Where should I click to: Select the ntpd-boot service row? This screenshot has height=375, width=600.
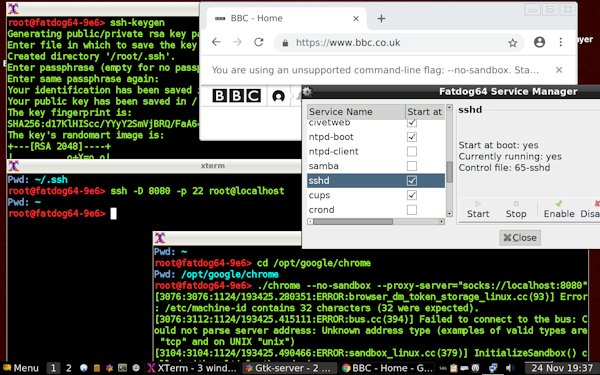[x=376, y=137]
